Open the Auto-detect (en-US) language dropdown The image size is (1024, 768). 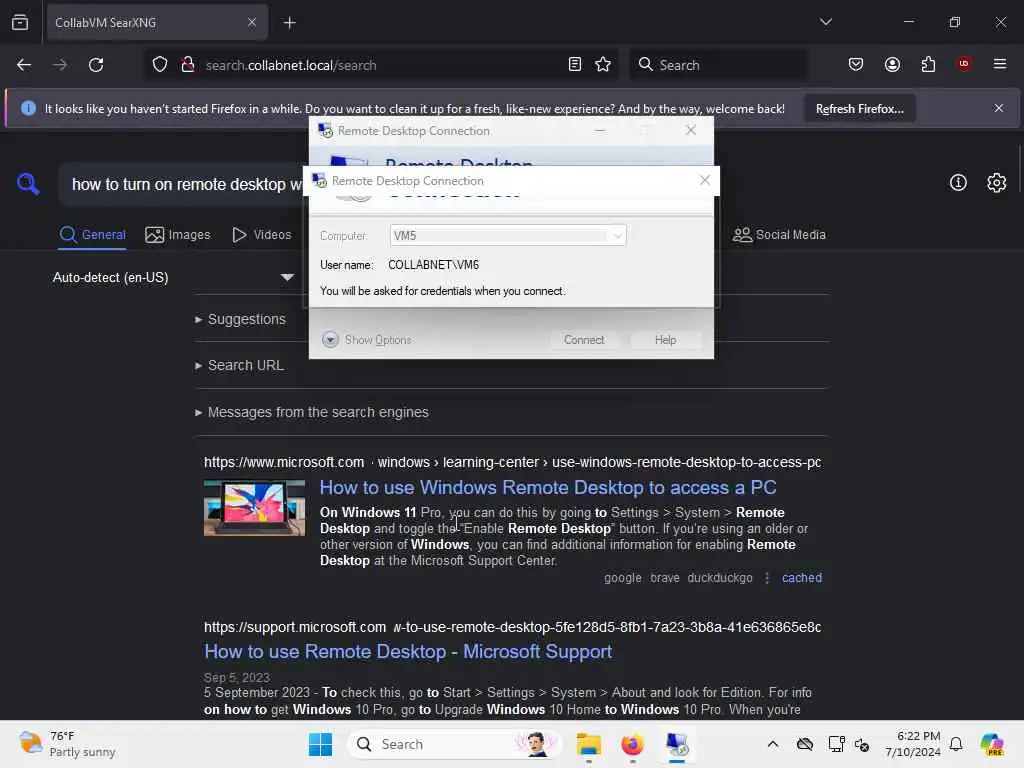pyautogui.click(x=173, y=278)
